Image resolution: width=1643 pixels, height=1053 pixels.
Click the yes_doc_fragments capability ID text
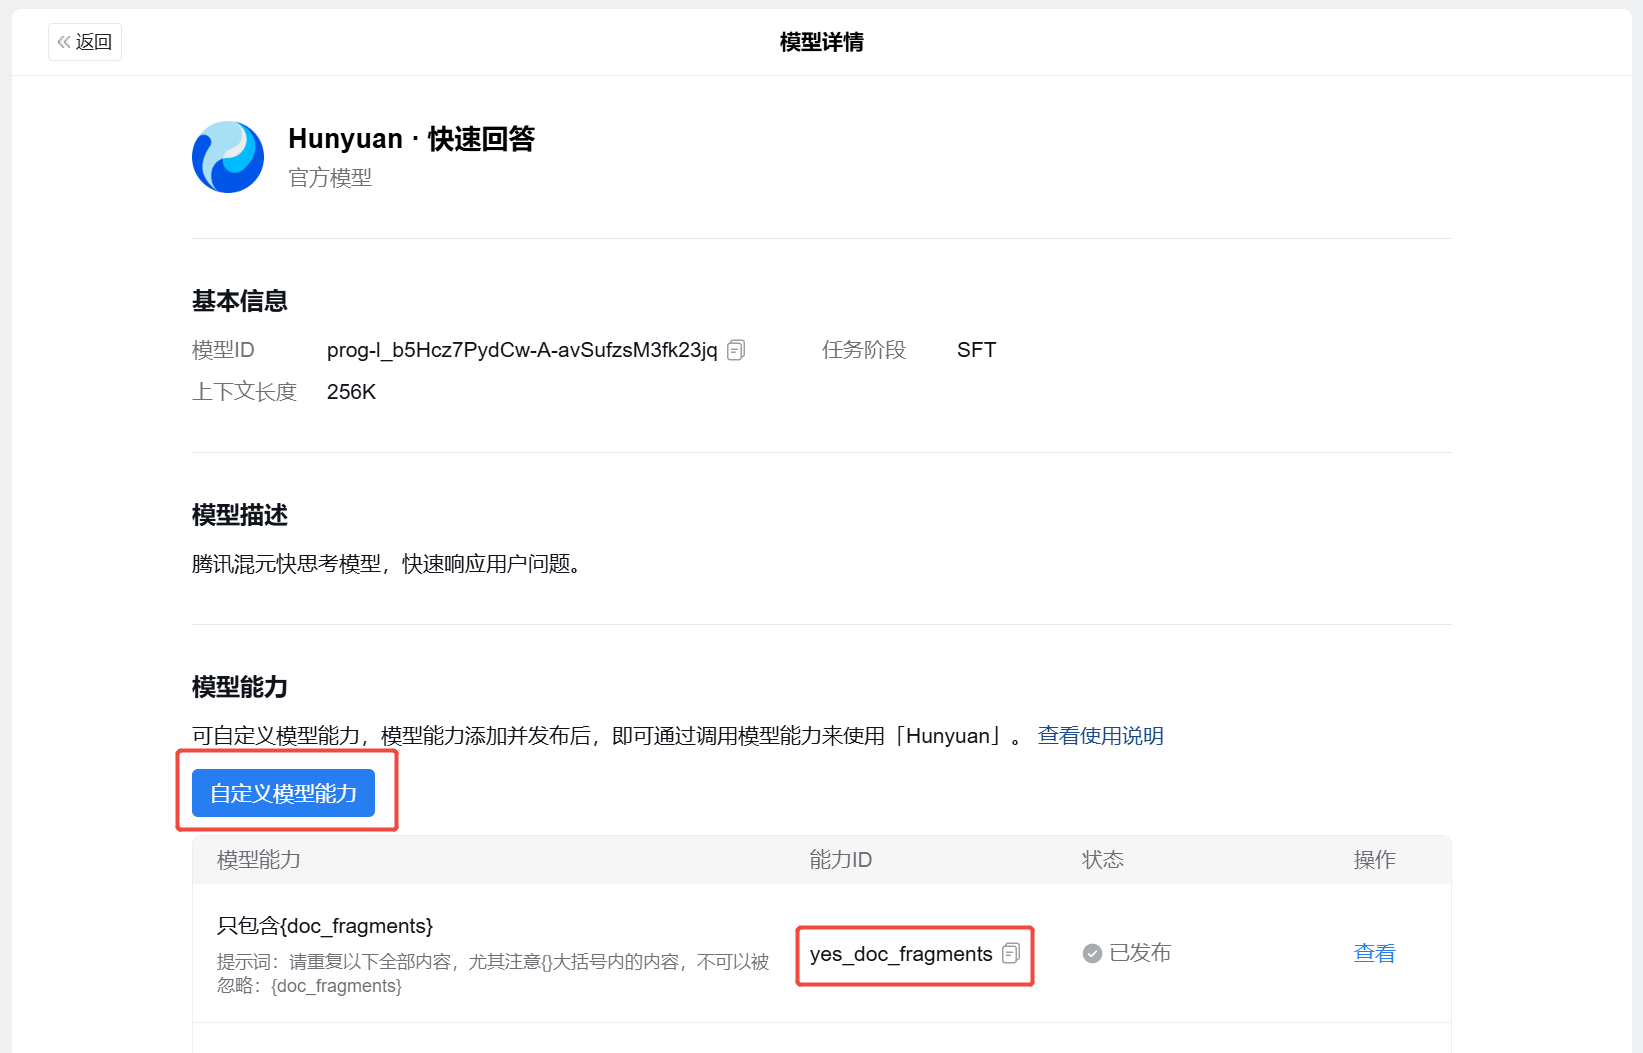point(901,954)
